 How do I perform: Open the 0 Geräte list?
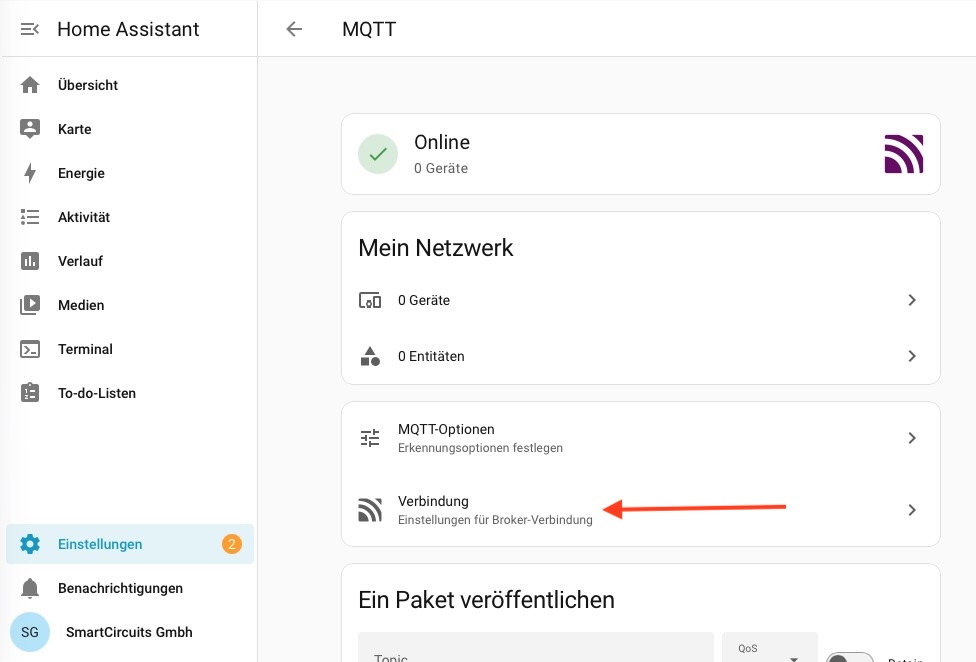pyautogui.click(x=640, y=300)
